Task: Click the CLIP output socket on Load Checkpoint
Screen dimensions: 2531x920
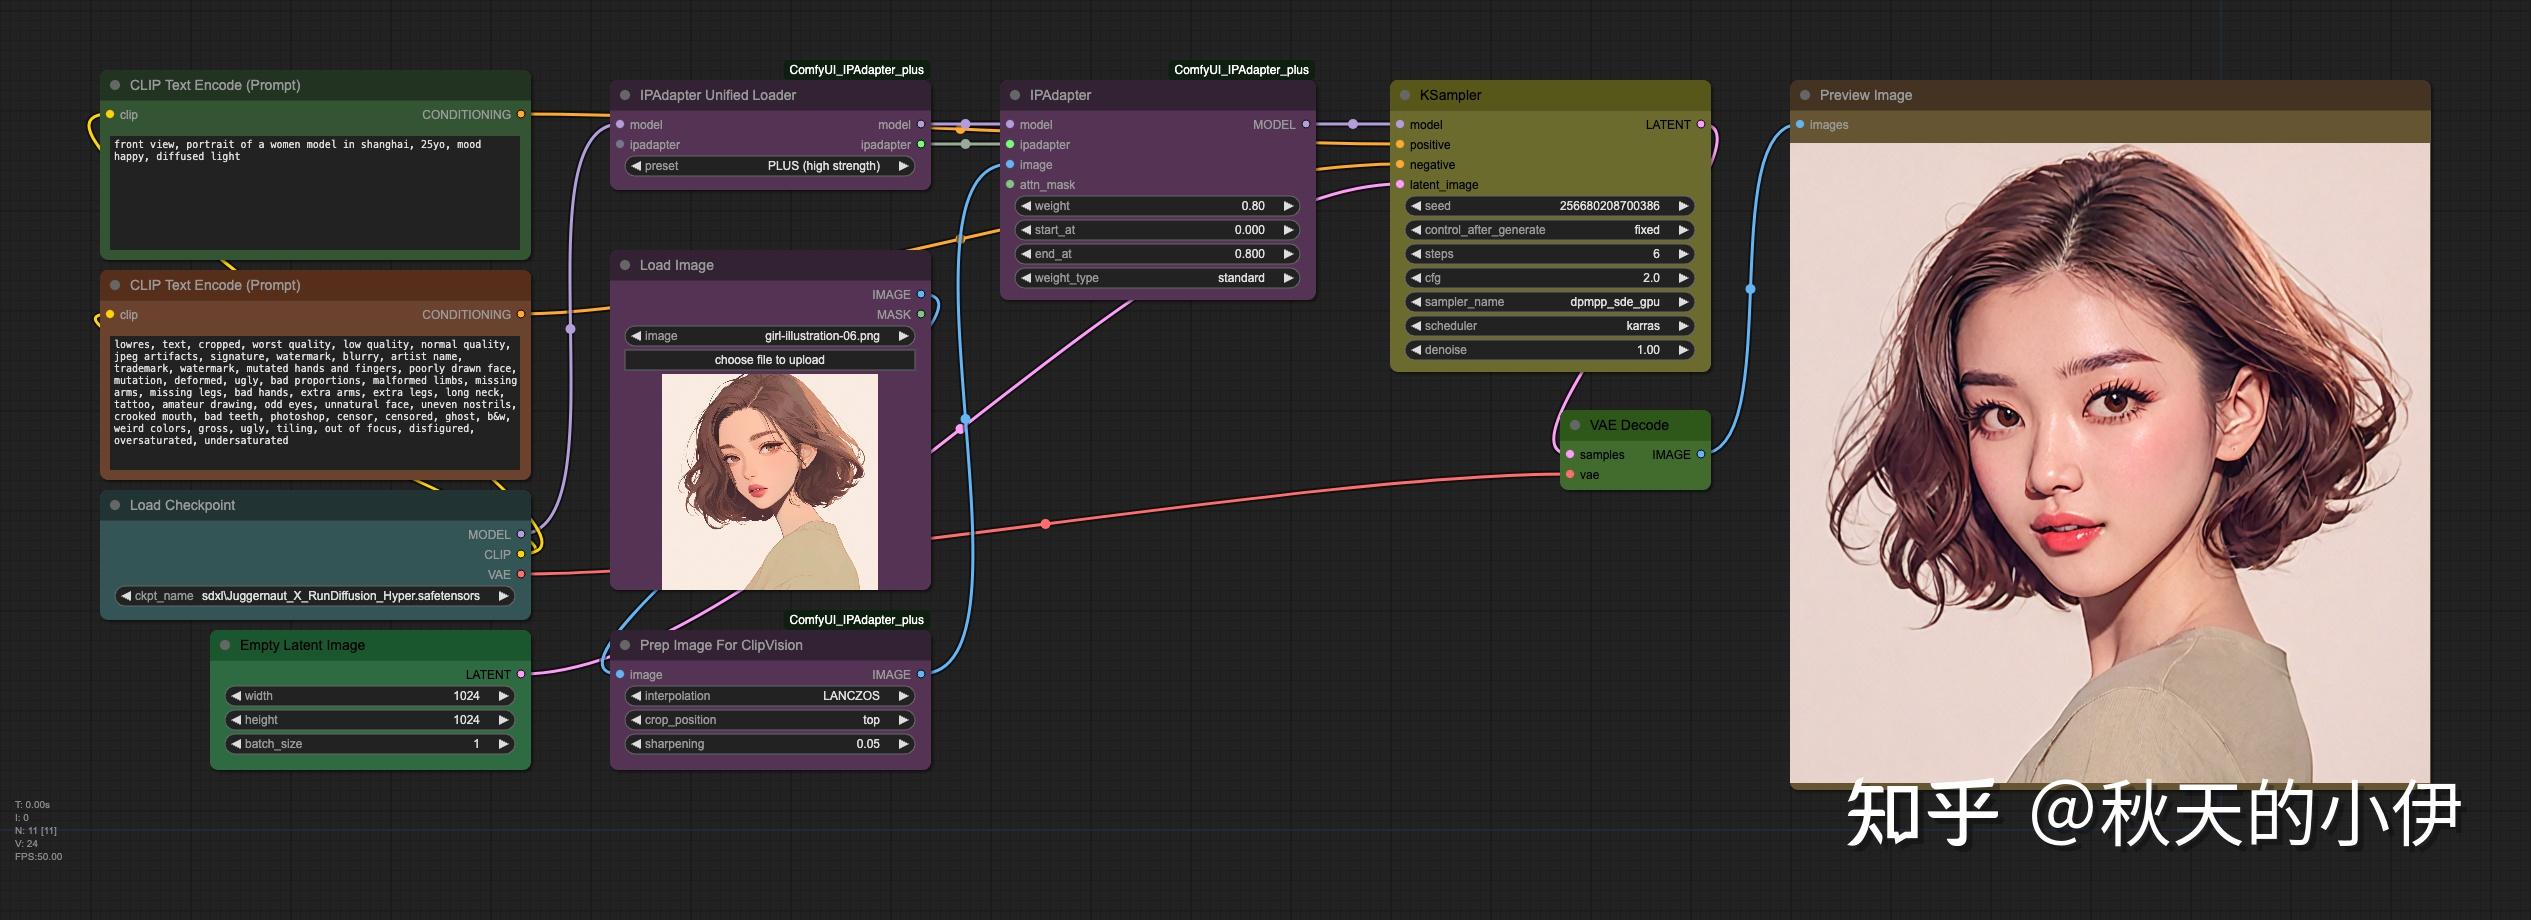Action: click(520, 554)
